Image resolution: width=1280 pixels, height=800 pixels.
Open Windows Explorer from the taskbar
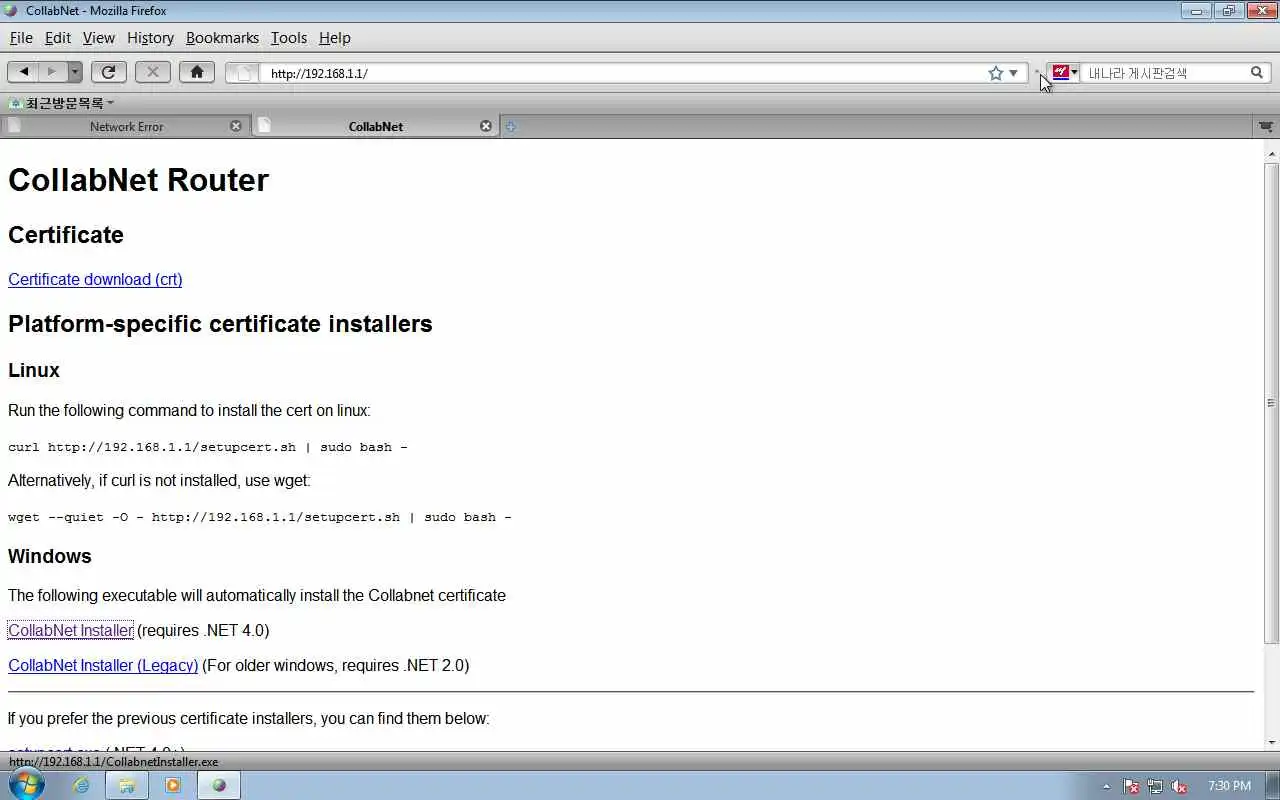pos(127,785)
